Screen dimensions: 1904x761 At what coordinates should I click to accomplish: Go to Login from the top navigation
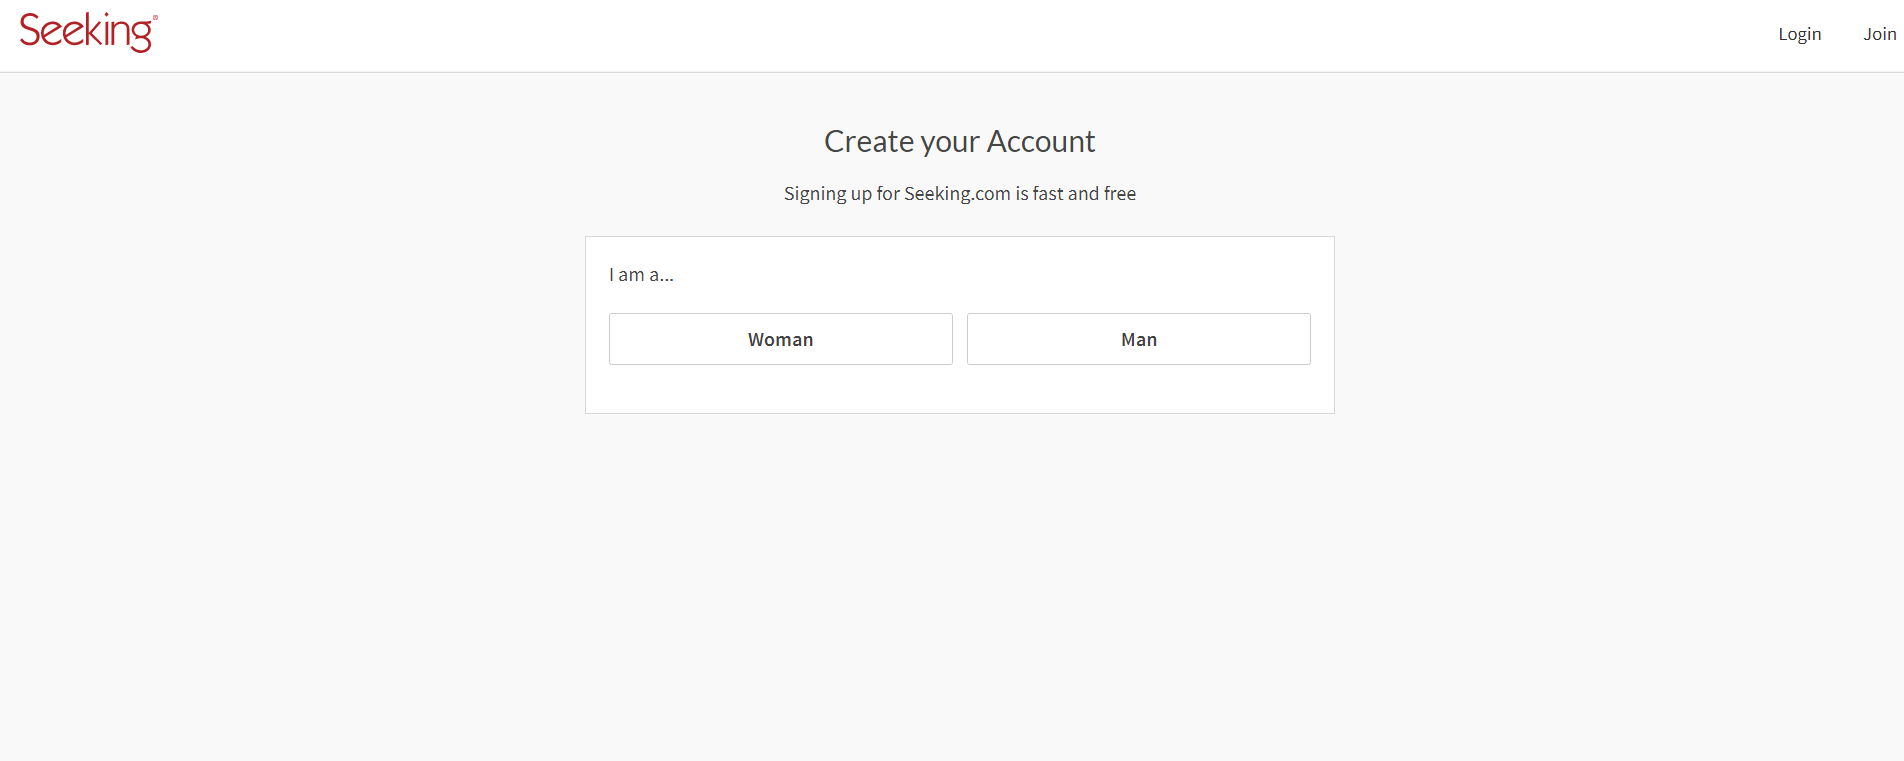(x=1799, y=34)
